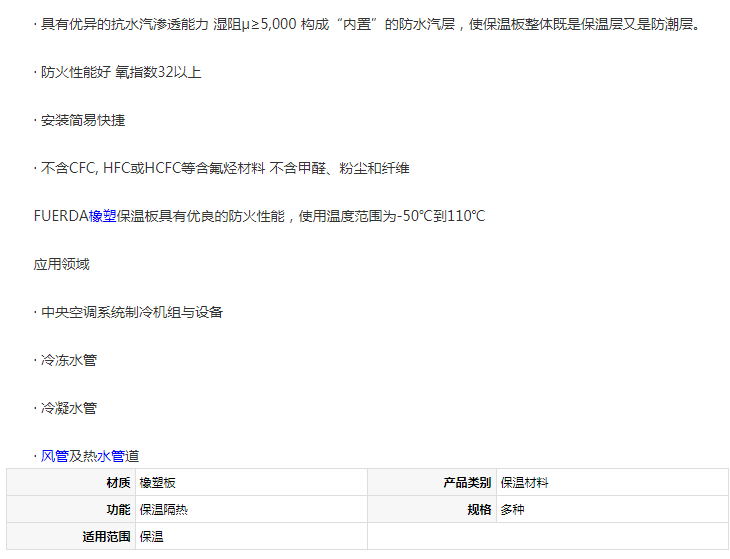
Task: Click the blue 橡塑 link after FUERDA
Action: (103, 216)
